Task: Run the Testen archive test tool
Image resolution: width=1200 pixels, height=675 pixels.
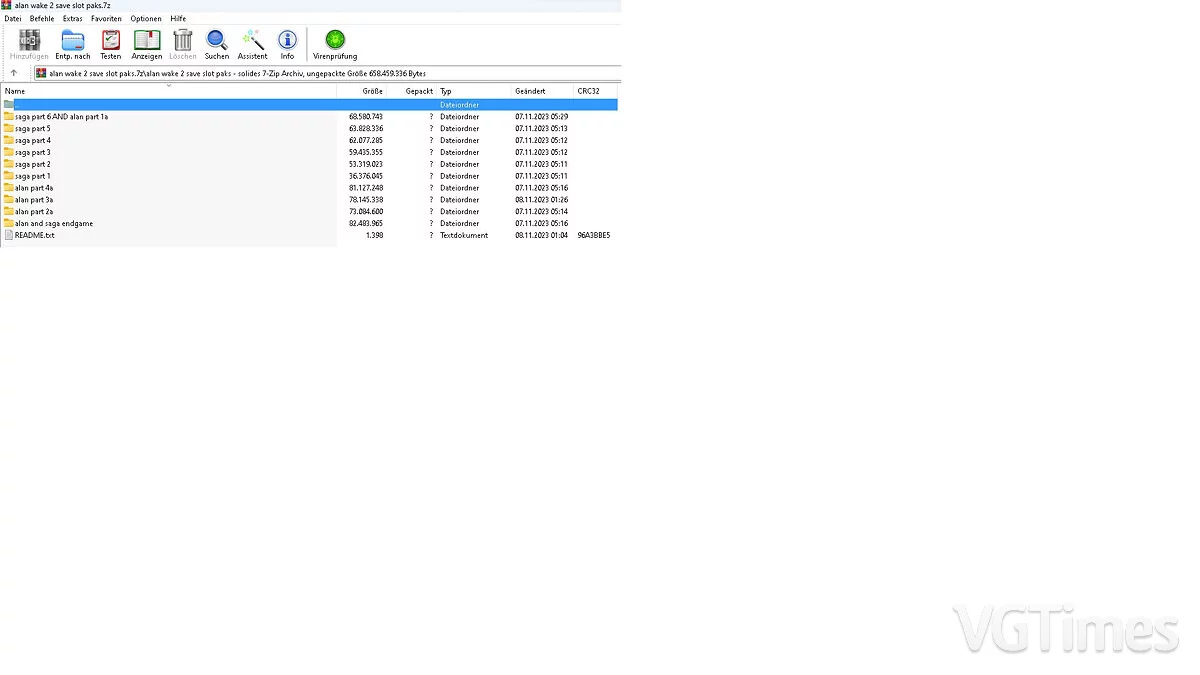Action: [110, 41]
